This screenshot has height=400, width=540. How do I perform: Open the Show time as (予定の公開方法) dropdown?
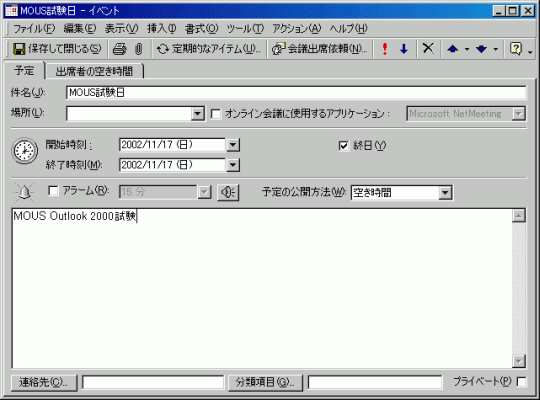445,193
